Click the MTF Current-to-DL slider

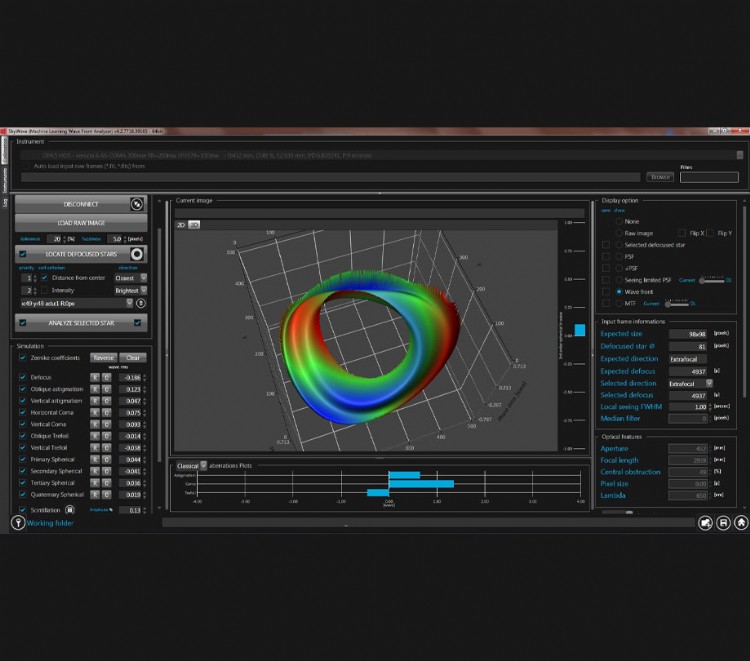tap(677, 303)
